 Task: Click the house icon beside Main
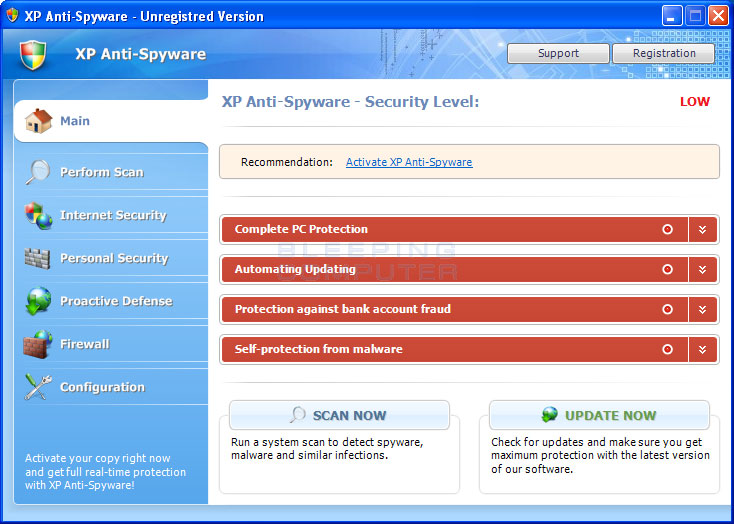[39, 121]
